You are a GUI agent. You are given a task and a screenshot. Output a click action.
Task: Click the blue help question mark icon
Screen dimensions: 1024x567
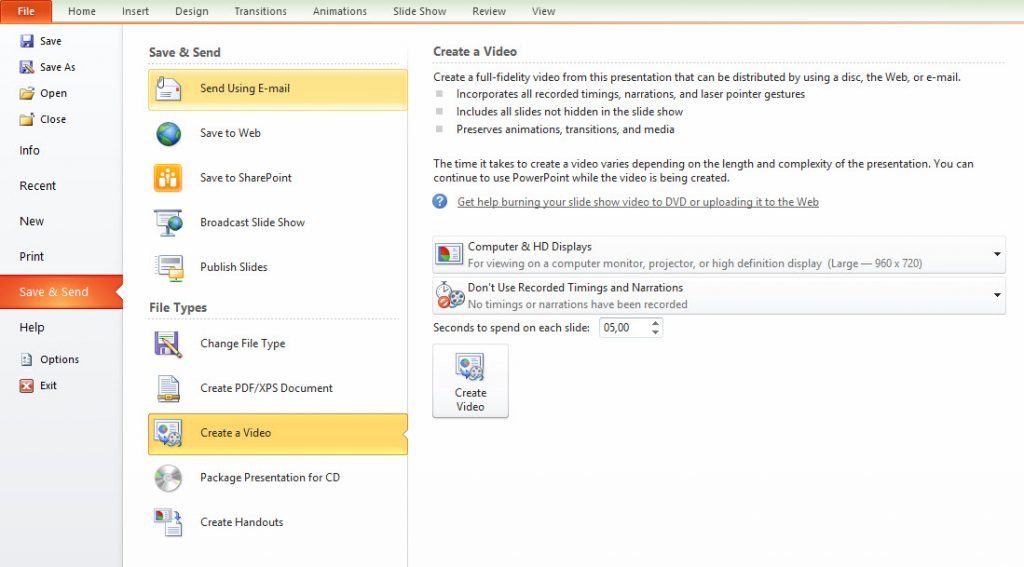(x=440, y=202)
